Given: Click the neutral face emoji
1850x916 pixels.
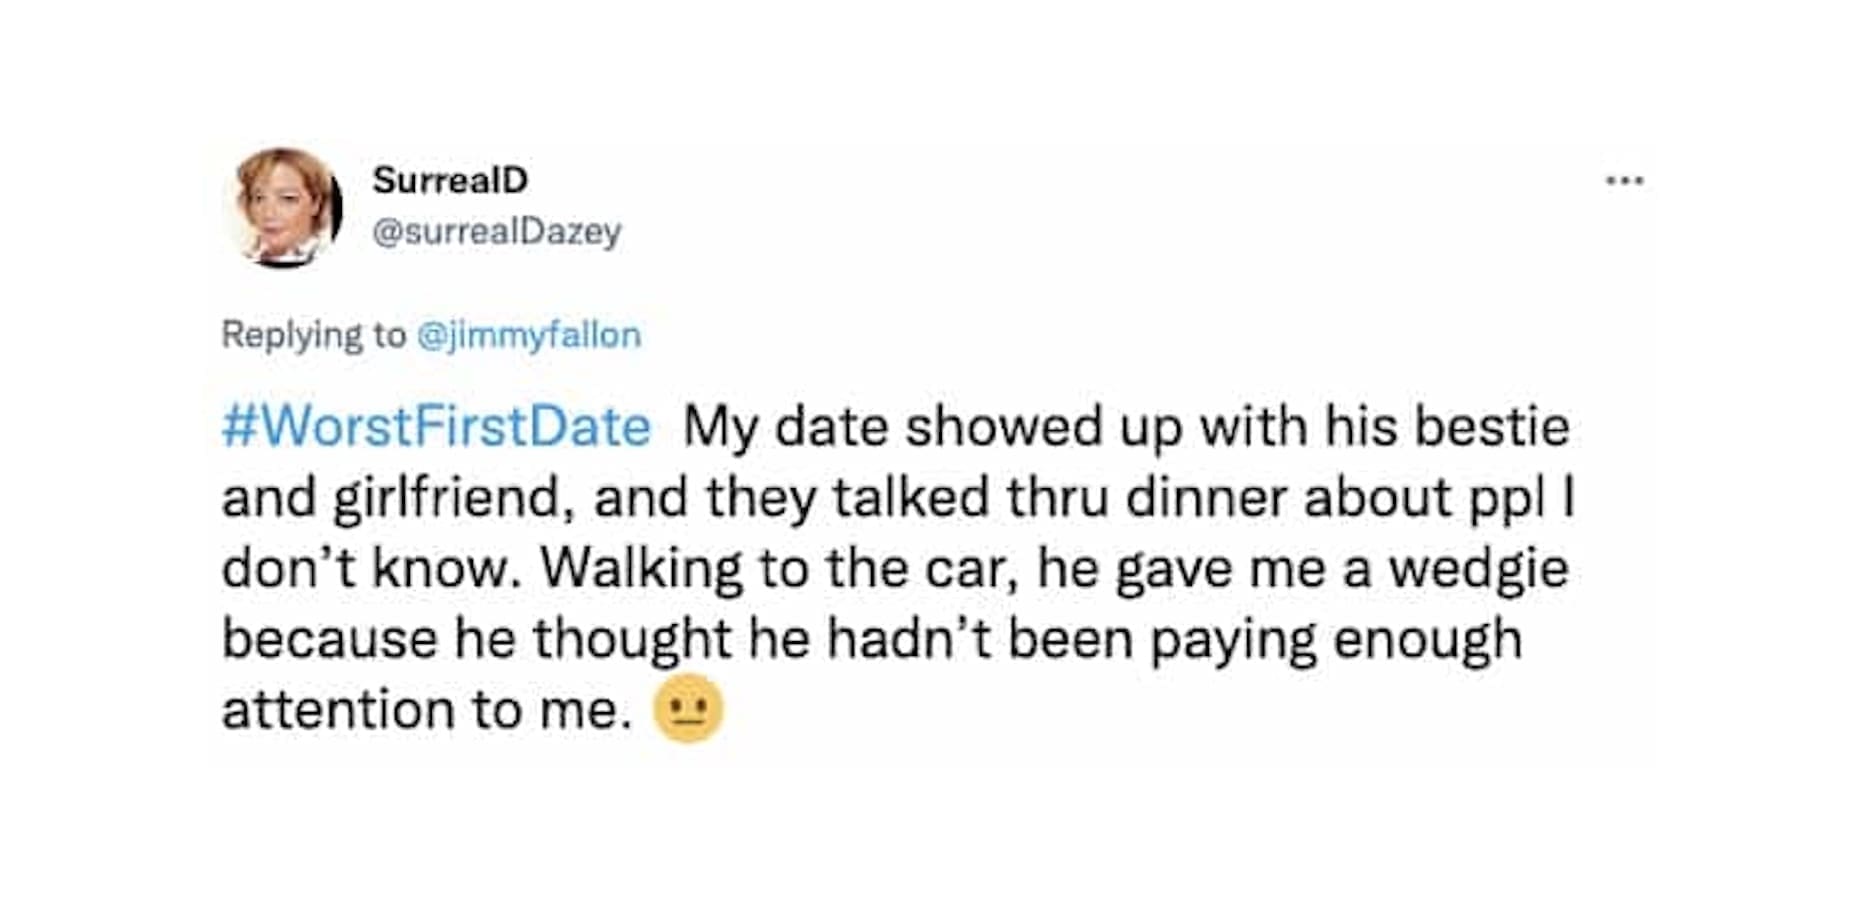Looking at the screenshot, I should tap(688, 709).
